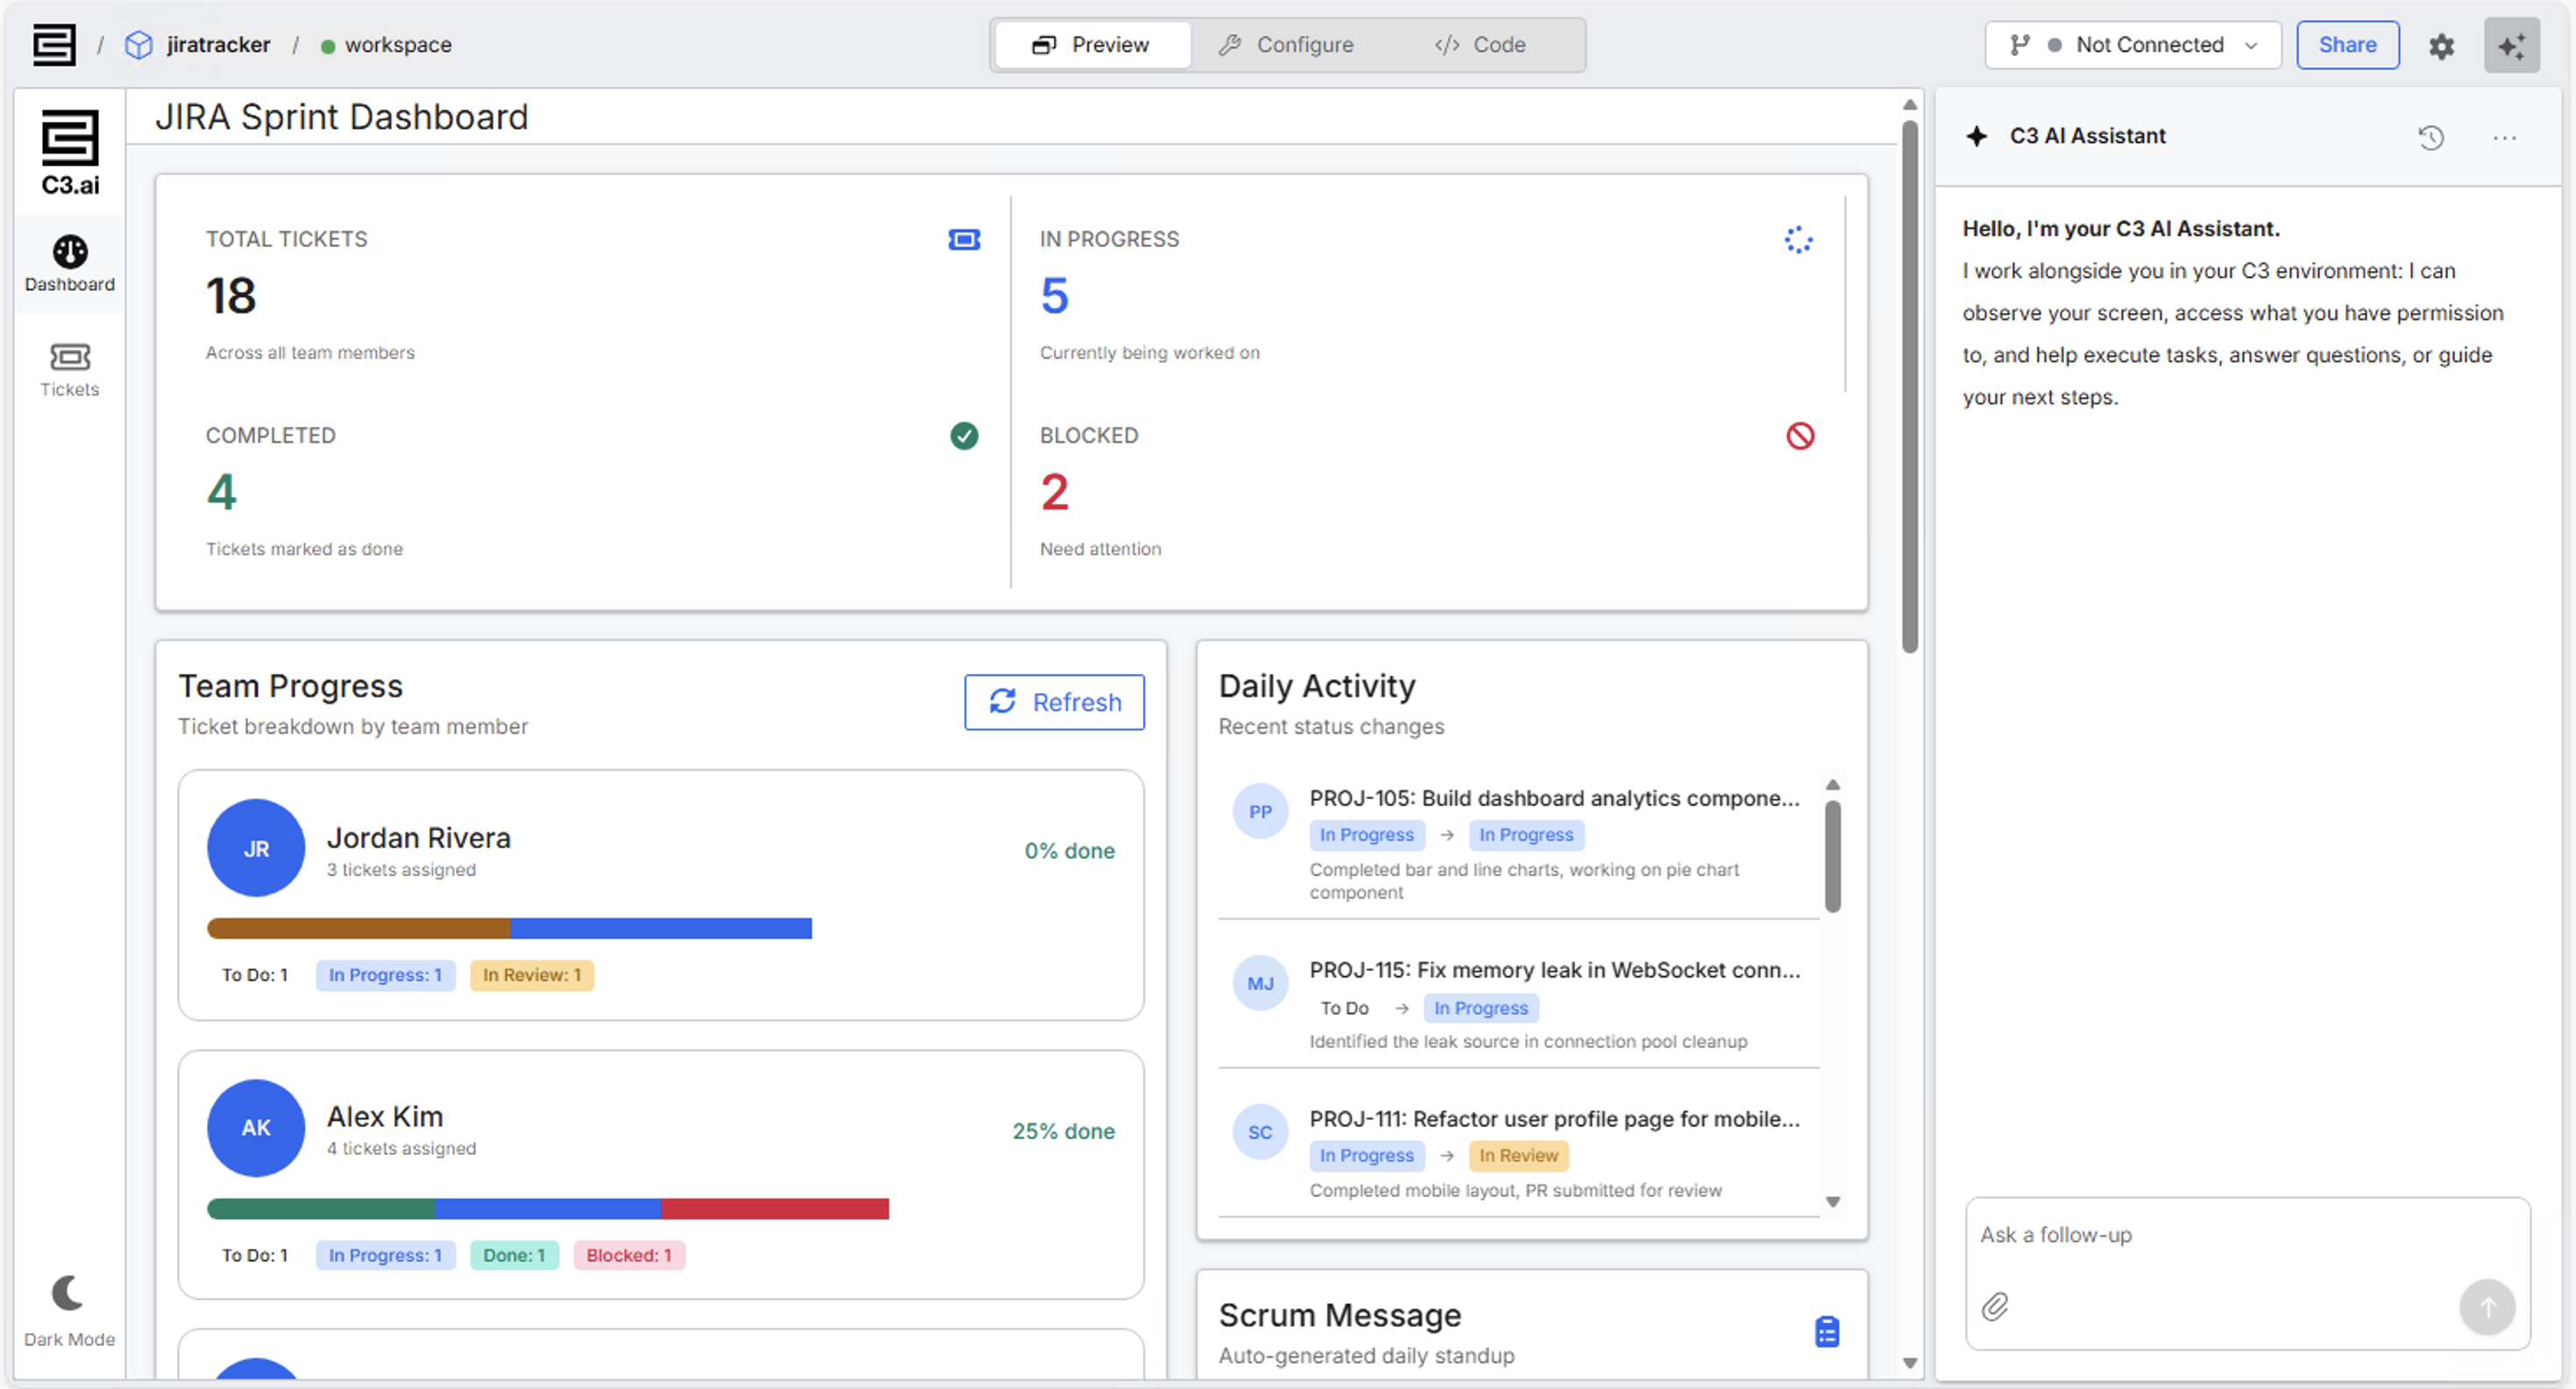Click Daily Activity scroll up arrow
The width and height of the screenshot is (2576, 1389).
1832,785
